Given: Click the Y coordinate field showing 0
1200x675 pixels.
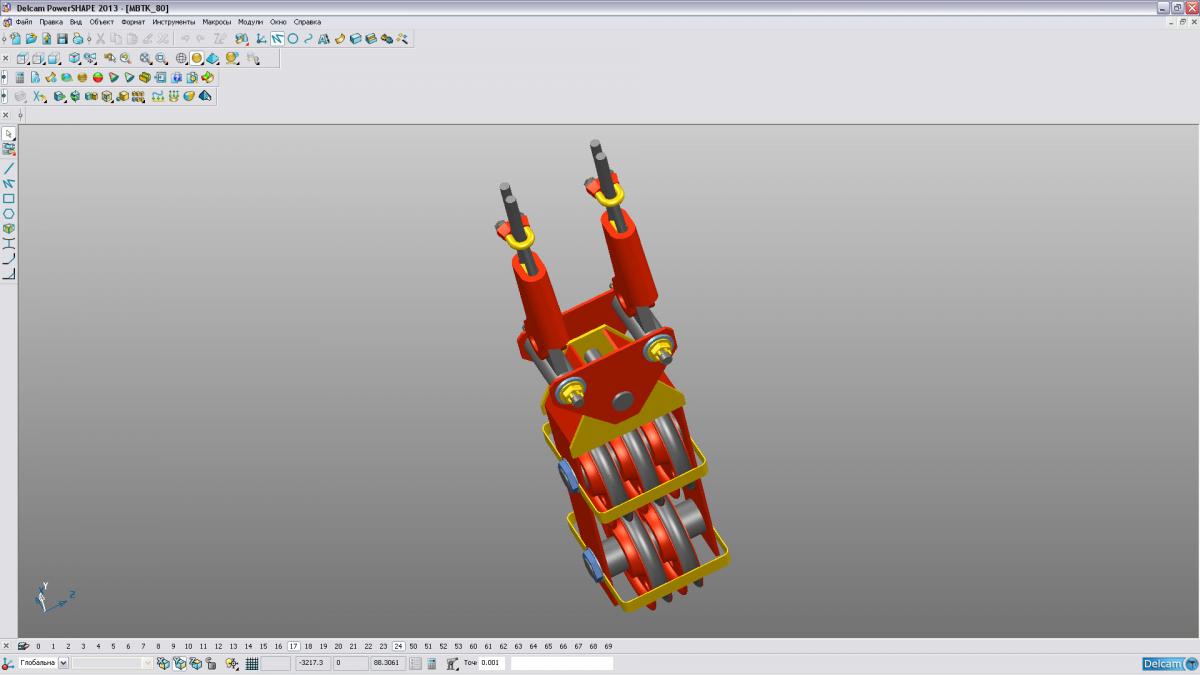Looking at the screenshot, I should click(350, 663).
